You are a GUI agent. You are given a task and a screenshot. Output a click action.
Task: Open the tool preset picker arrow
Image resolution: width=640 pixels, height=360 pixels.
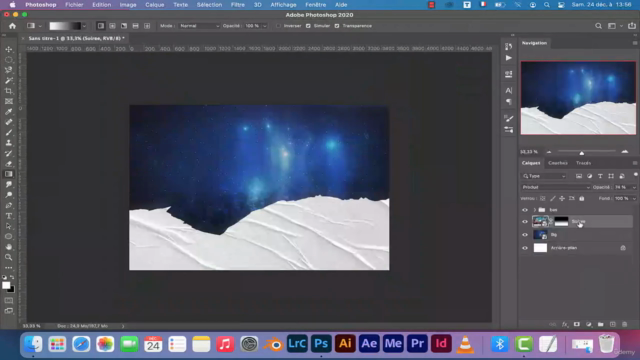coord(40,26)
